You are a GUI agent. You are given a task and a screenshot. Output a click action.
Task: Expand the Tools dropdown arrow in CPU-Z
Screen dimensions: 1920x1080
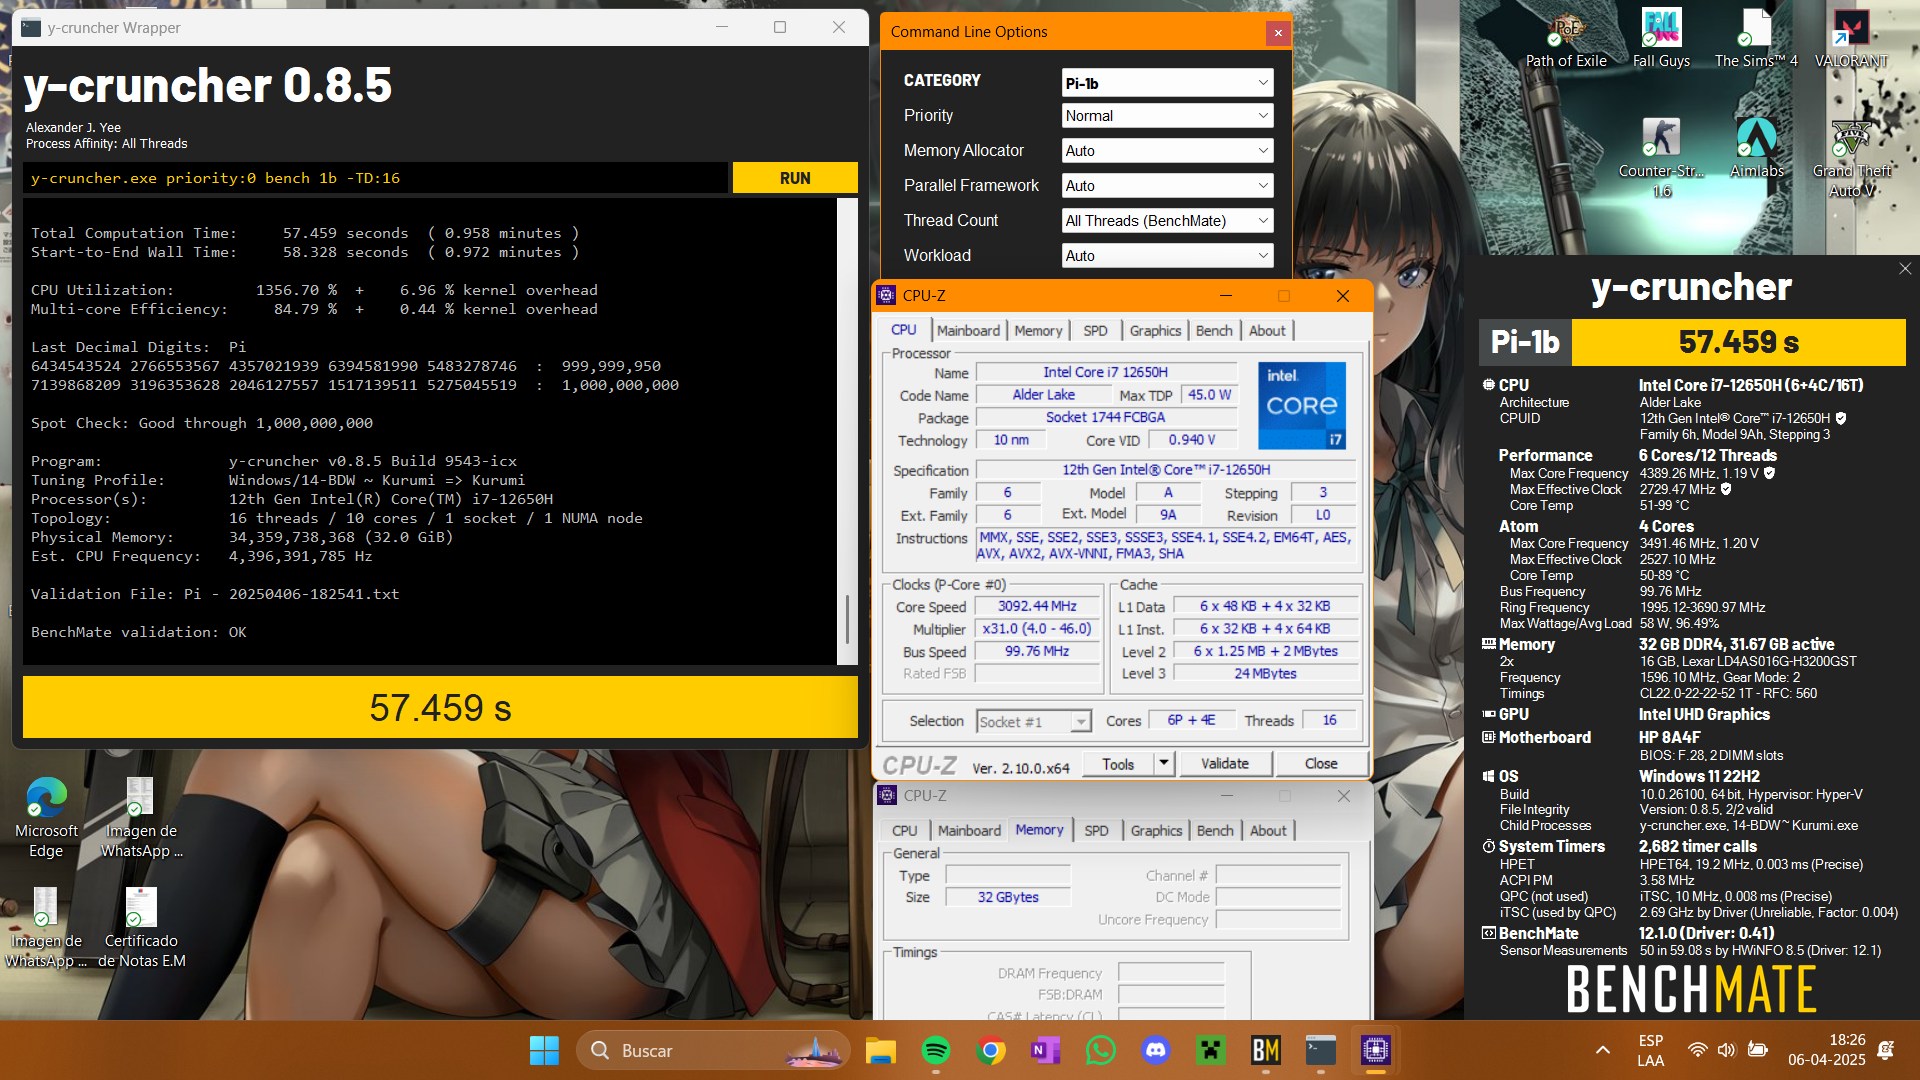1163,763
